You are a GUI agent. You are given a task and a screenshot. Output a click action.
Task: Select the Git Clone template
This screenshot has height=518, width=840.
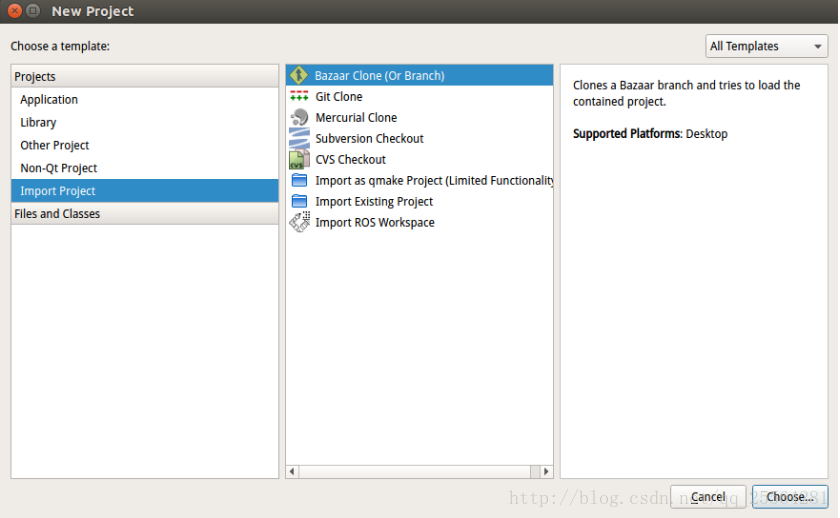(419, 96)
